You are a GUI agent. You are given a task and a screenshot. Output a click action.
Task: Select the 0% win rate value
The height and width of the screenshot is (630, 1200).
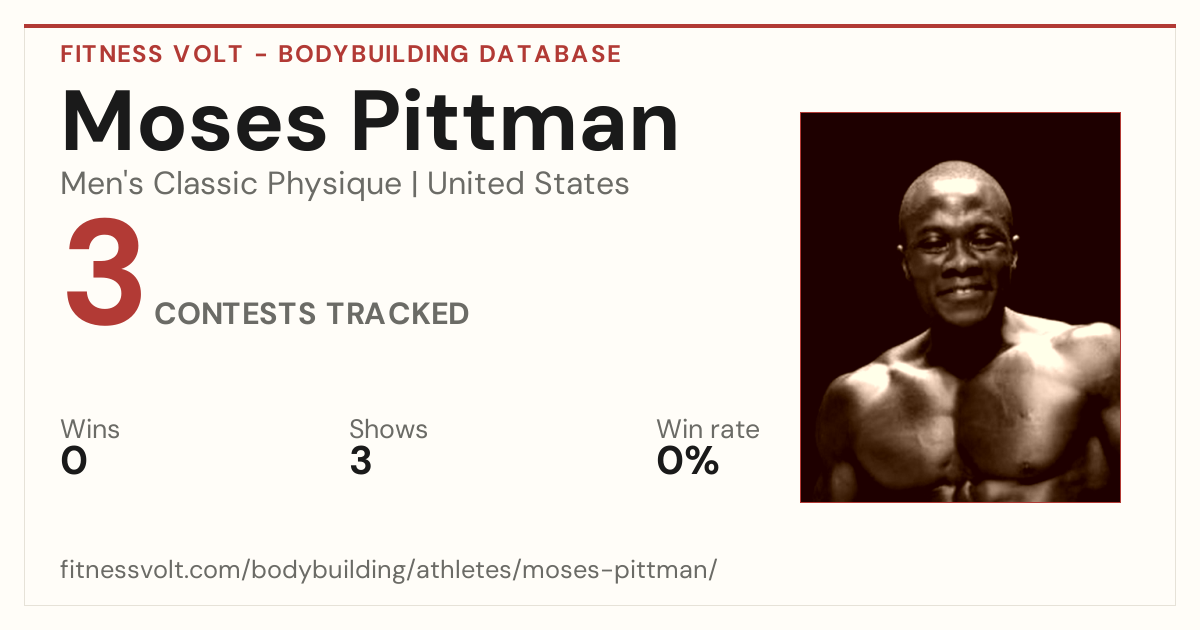688,461
